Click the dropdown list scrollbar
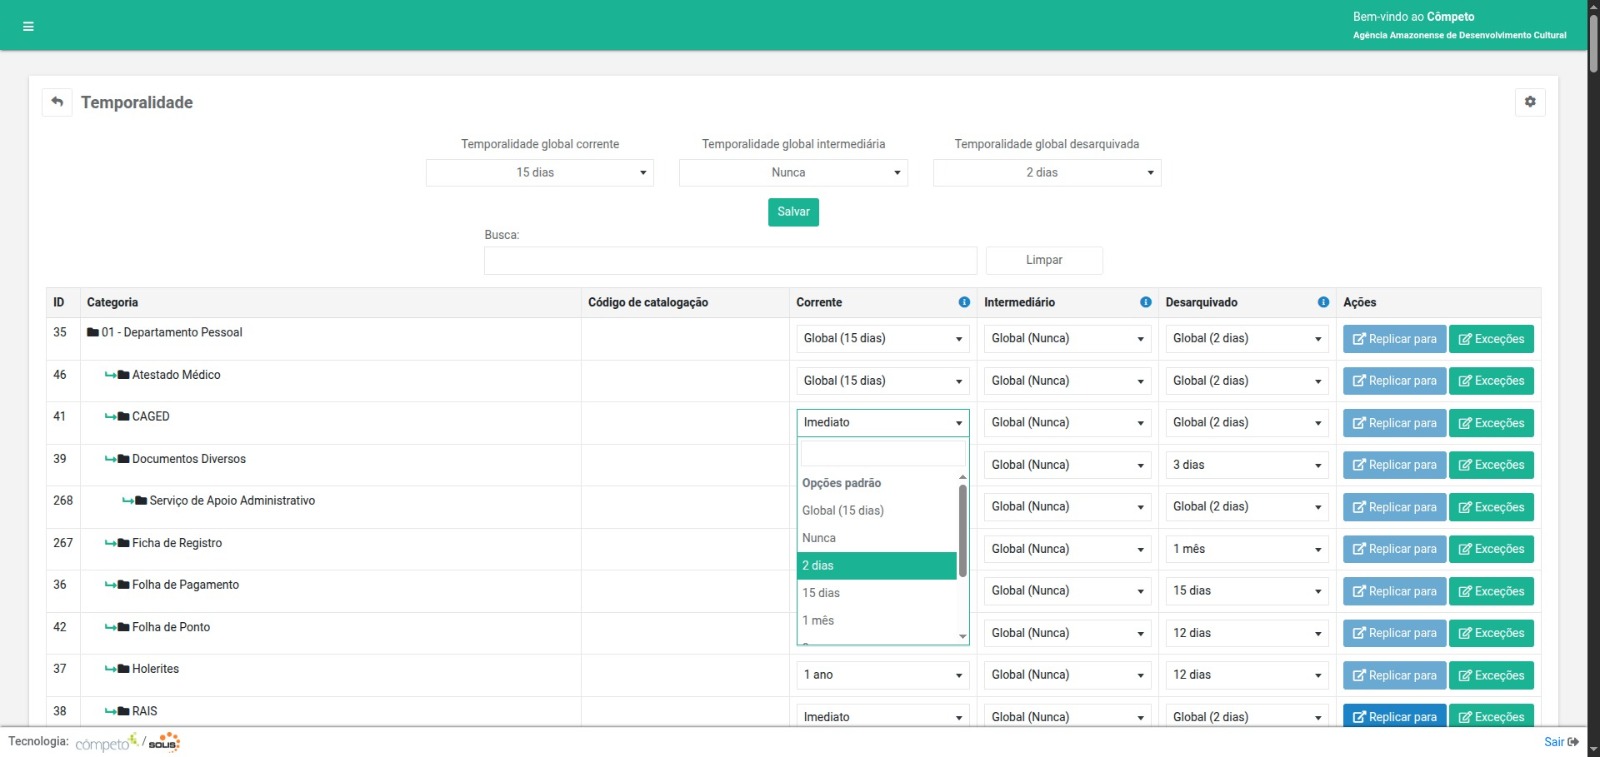The width and height of the screenshot is (1600, 757). 962,530
